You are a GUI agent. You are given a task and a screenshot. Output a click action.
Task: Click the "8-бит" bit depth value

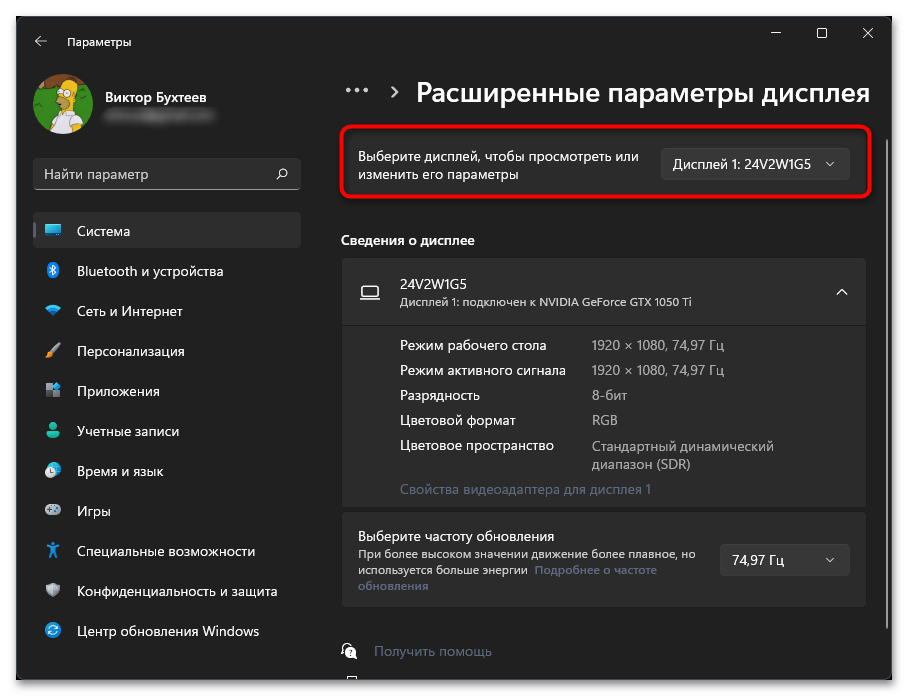[x=609, y=395]
